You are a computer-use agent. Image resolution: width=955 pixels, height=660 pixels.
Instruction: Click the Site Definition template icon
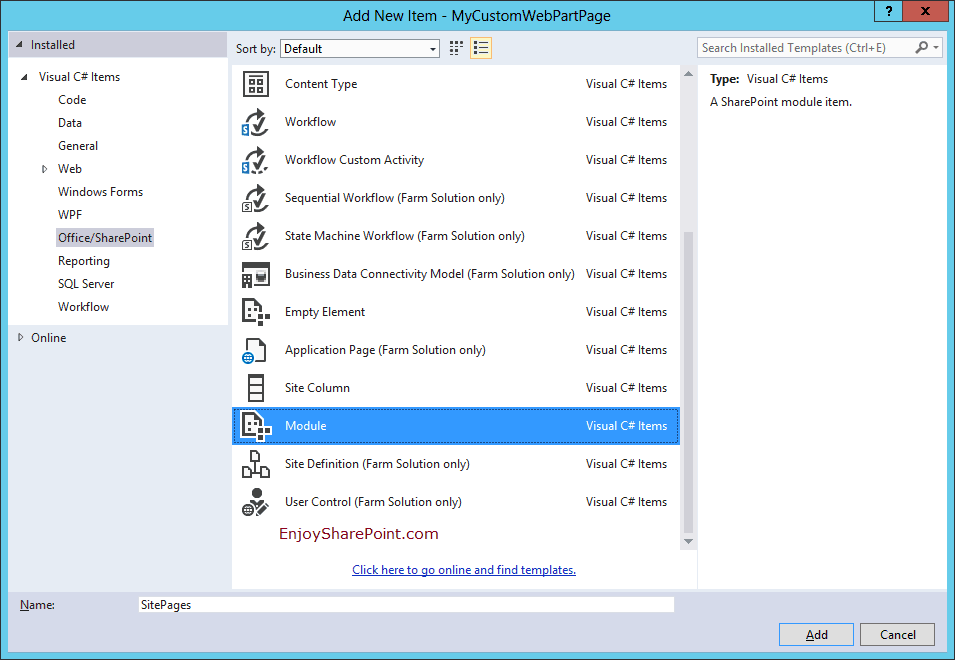(x=256, y=464)
